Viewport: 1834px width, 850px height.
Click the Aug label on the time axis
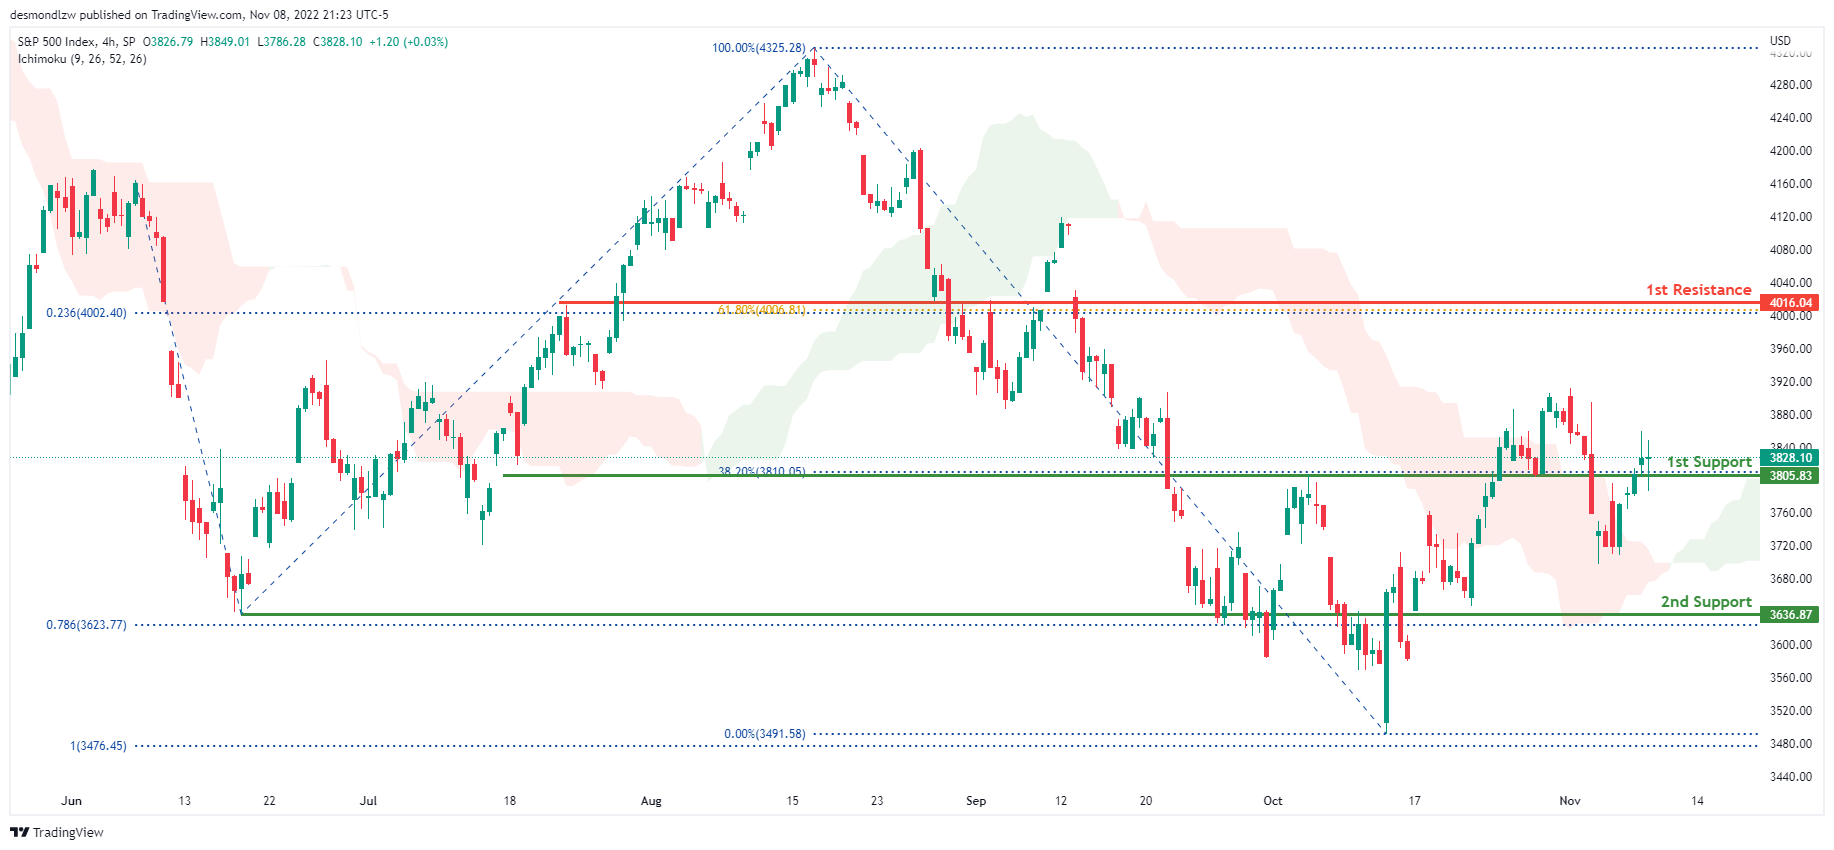tap(651, 801)
